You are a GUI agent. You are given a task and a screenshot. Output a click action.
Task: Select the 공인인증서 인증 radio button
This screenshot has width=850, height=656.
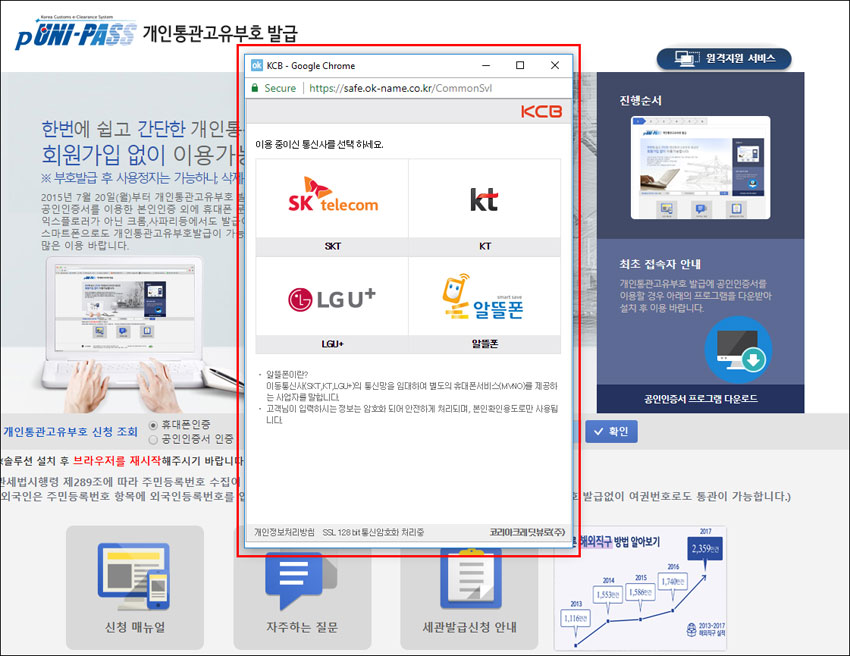[x=153, y=439]
